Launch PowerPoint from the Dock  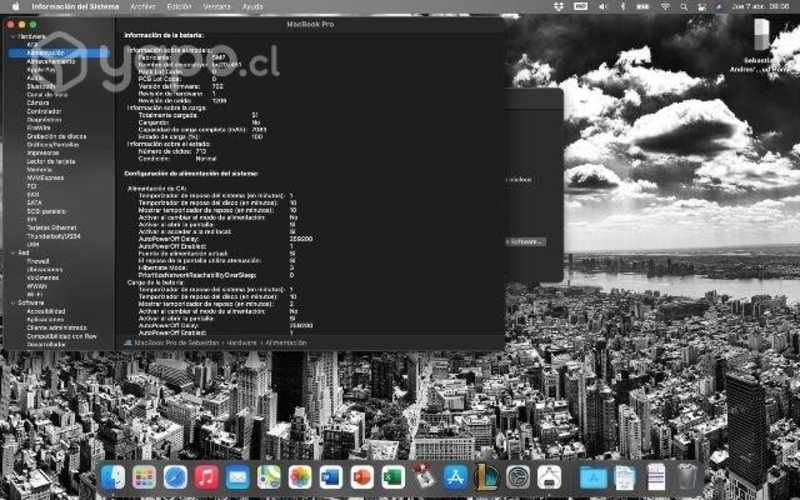[362, 478]
